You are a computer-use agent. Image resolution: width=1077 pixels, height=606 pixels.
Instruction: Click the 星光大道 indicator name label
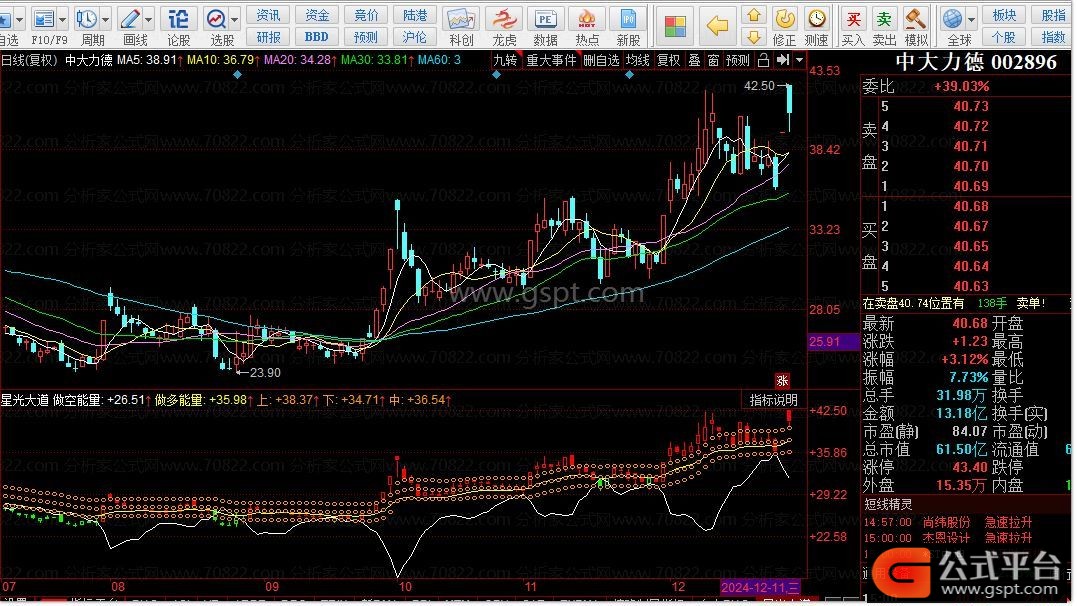[x=25, y=400]
